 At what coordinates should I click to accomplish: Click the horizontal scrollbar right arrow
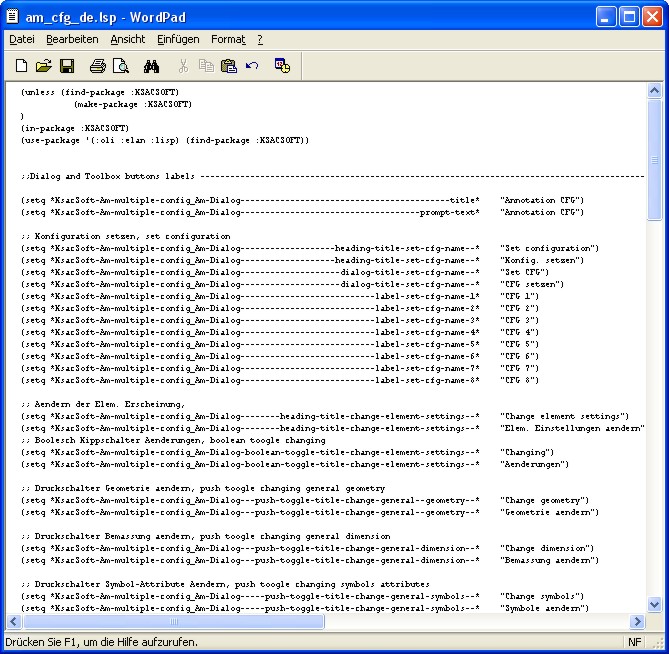point(638,621)
